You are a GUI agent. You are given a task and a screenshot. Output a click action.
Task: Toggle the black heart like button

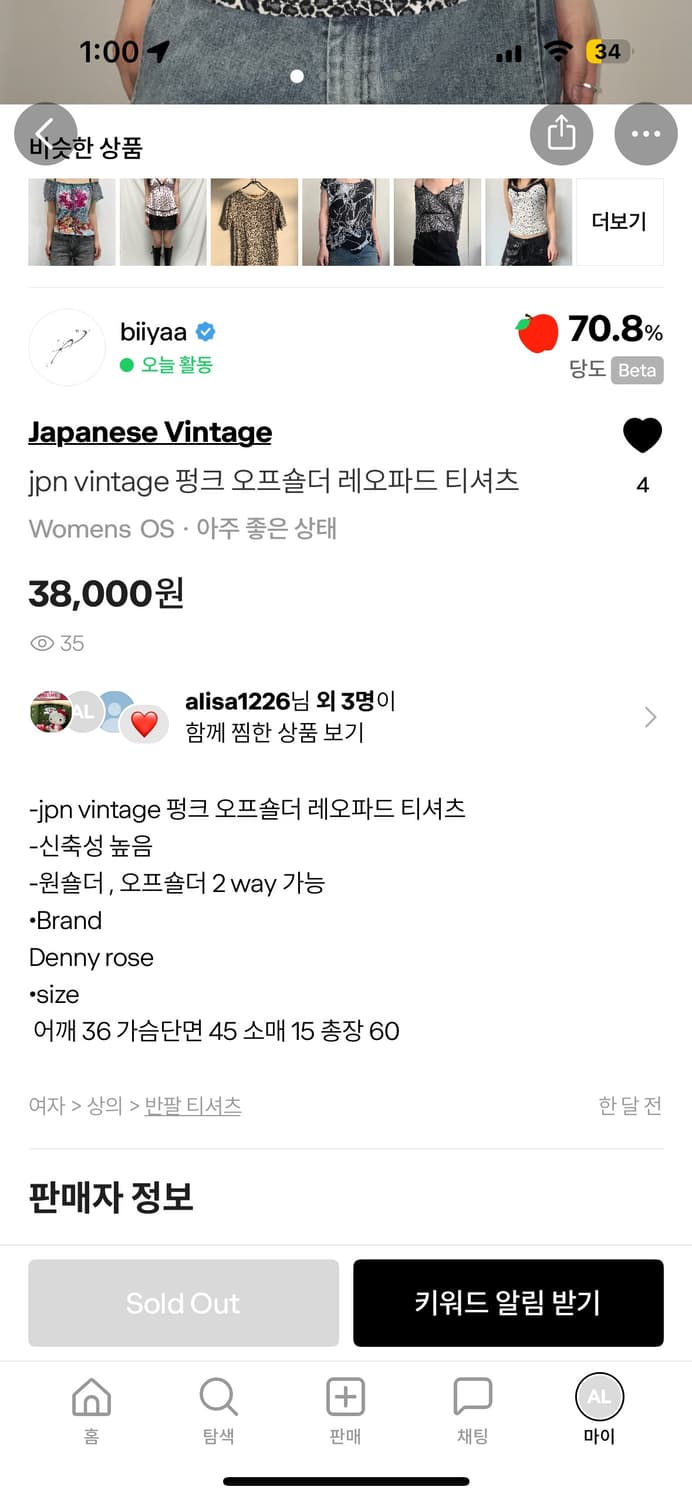click(x=642, y=436)
